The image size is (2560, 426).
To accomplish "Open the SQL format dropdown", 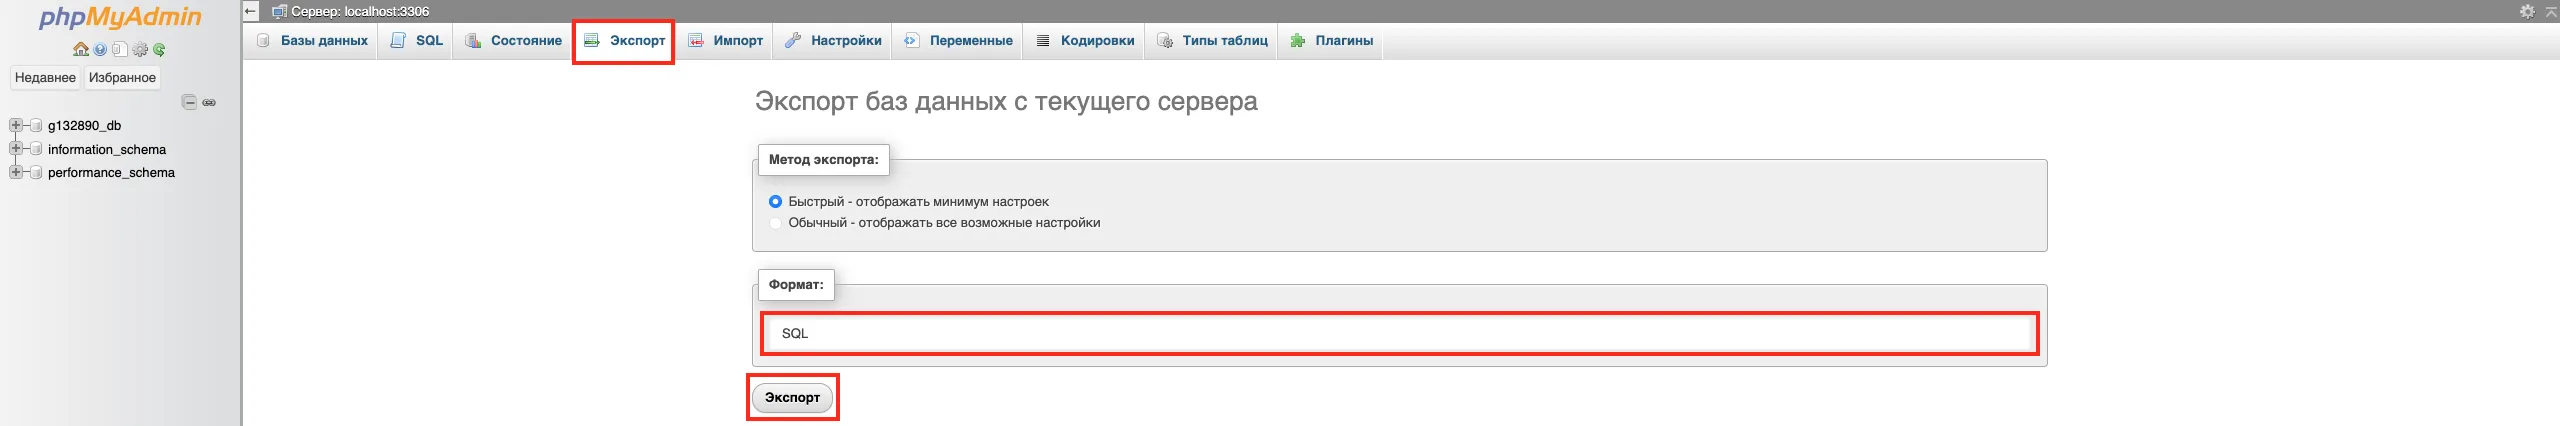I will coord(1399,333).
